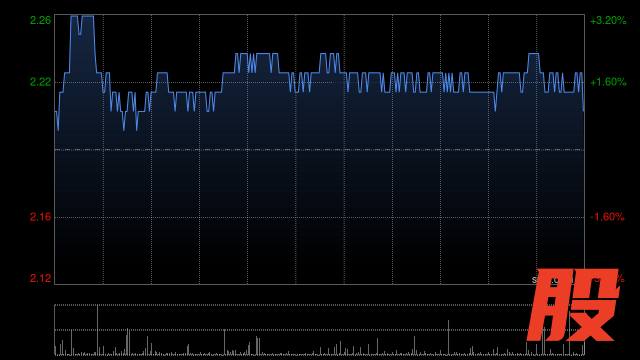Click the 2.26 price axis label
Image resolution: width=640 pixels, height=360 pixels.
click(x=40, y=20)
